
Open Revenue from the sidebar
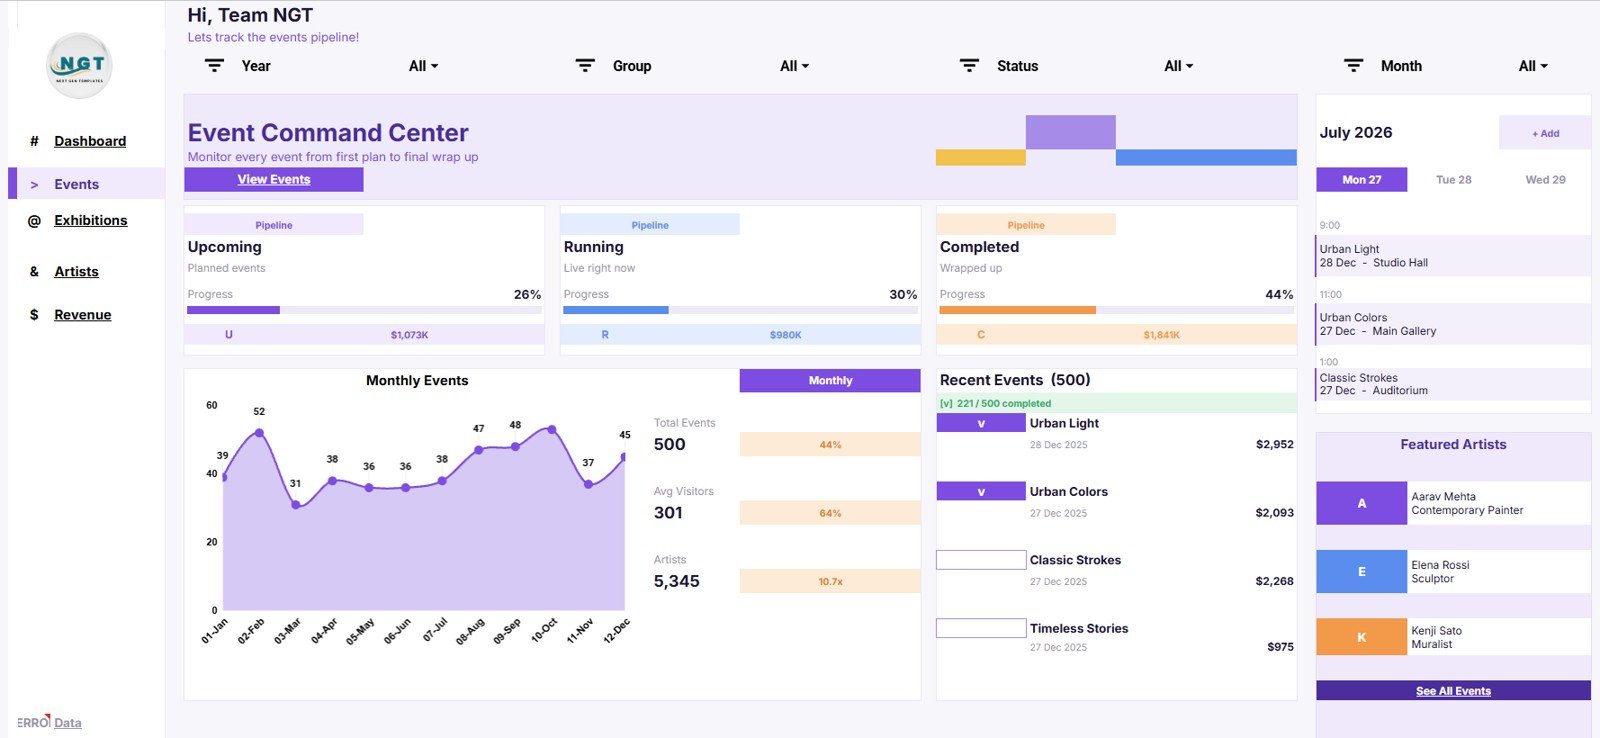point(83,315)
